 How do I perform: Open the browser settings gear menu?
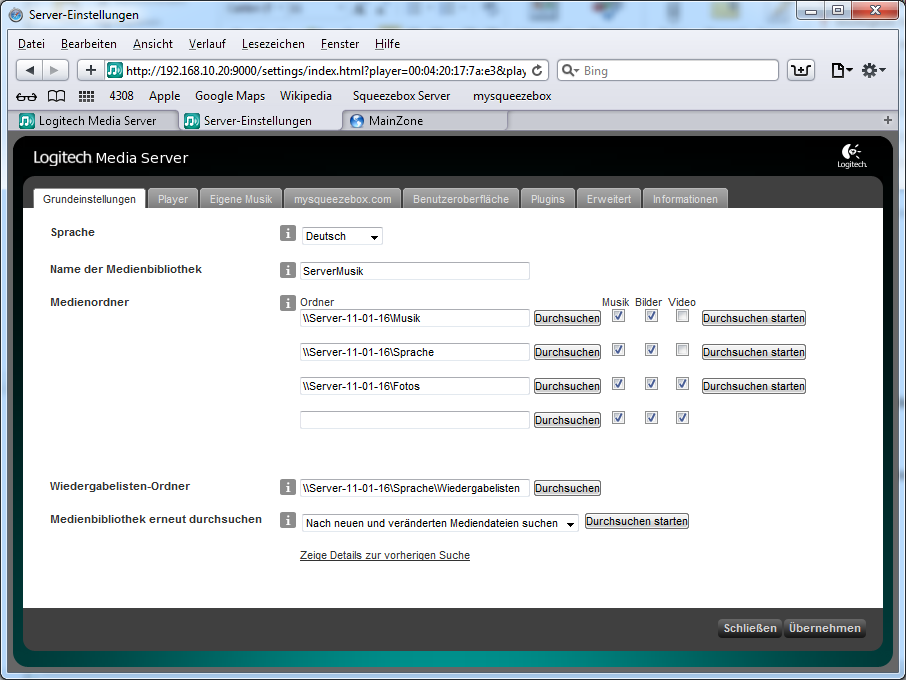coord(872,70)
